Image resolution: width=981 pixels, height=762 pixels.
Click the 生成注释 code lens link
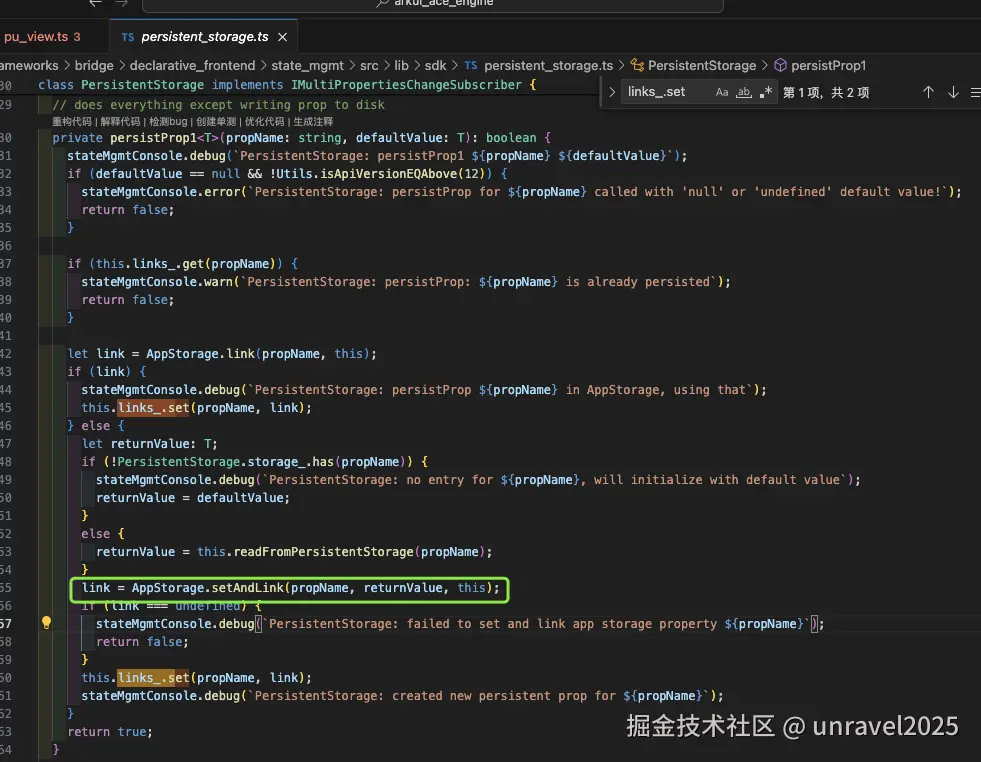313,121
